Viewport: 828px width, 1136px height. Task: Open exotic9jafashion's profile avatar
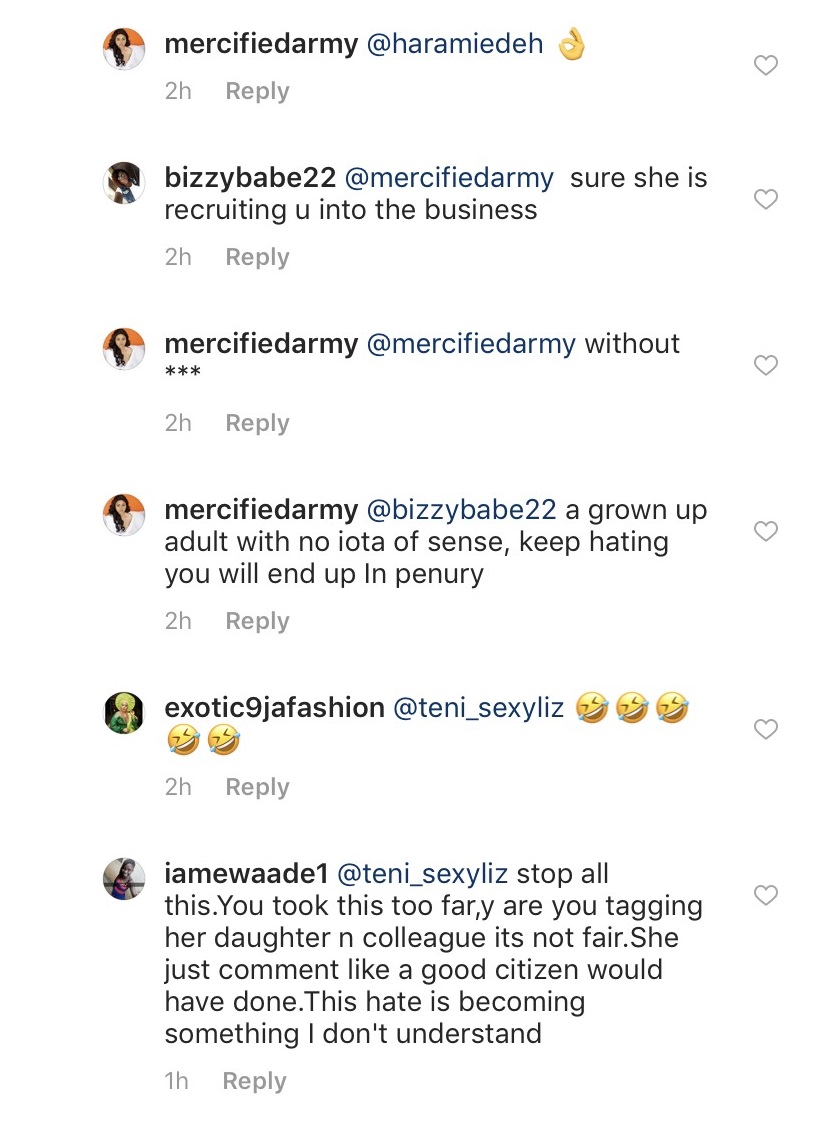point(124,713)
